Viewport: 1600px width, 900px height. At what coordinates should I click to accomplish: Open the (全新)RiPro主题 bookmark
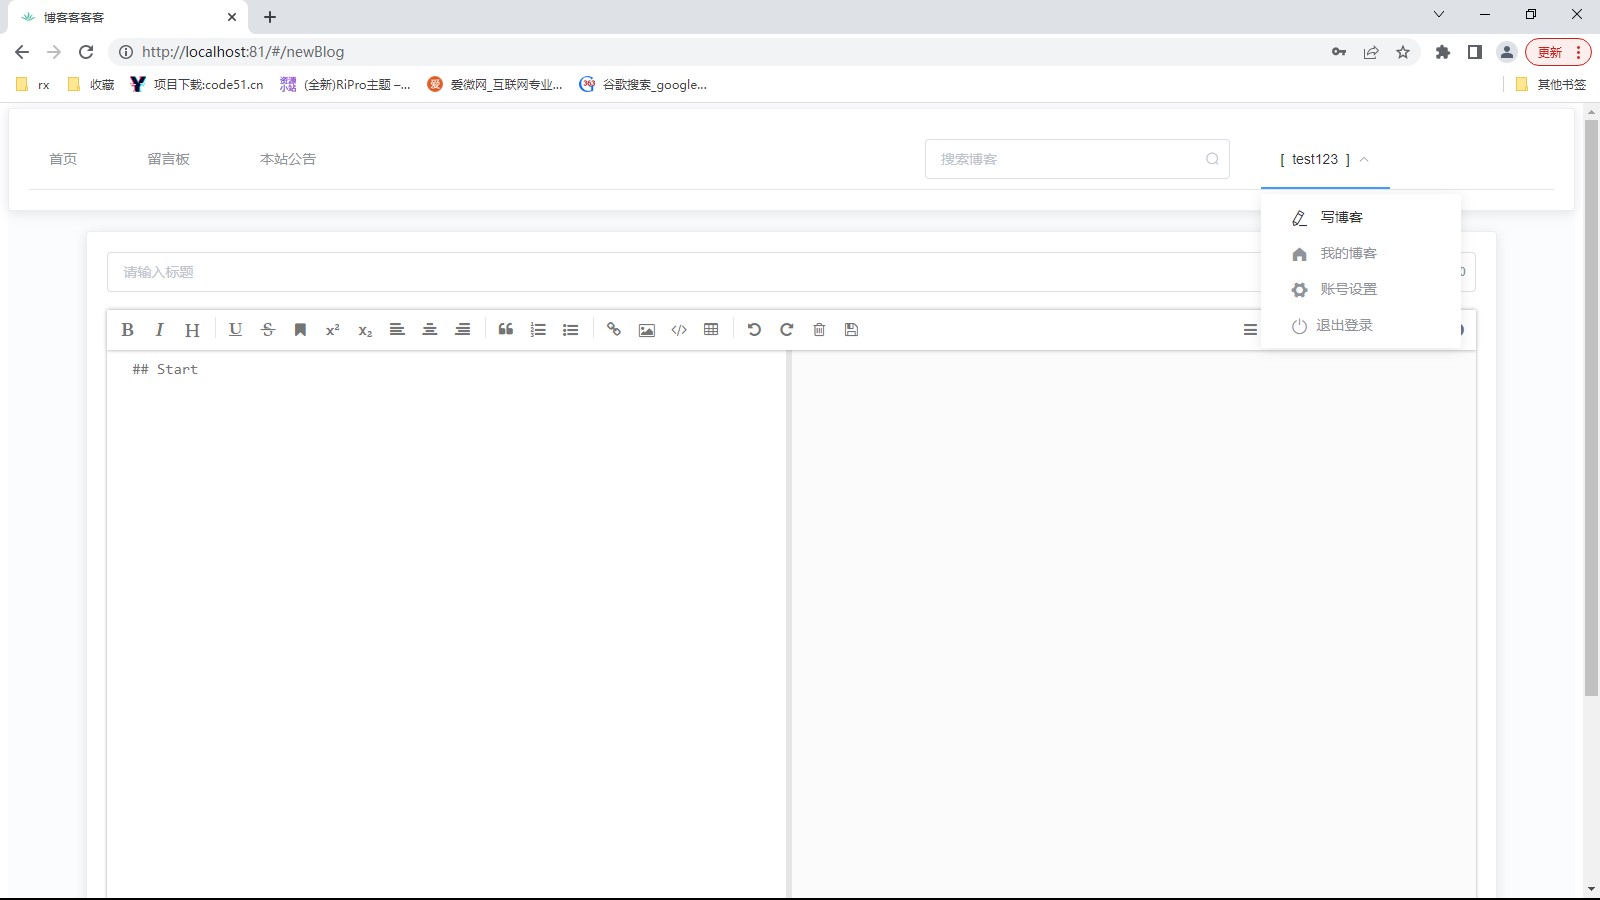coord(345,85)
